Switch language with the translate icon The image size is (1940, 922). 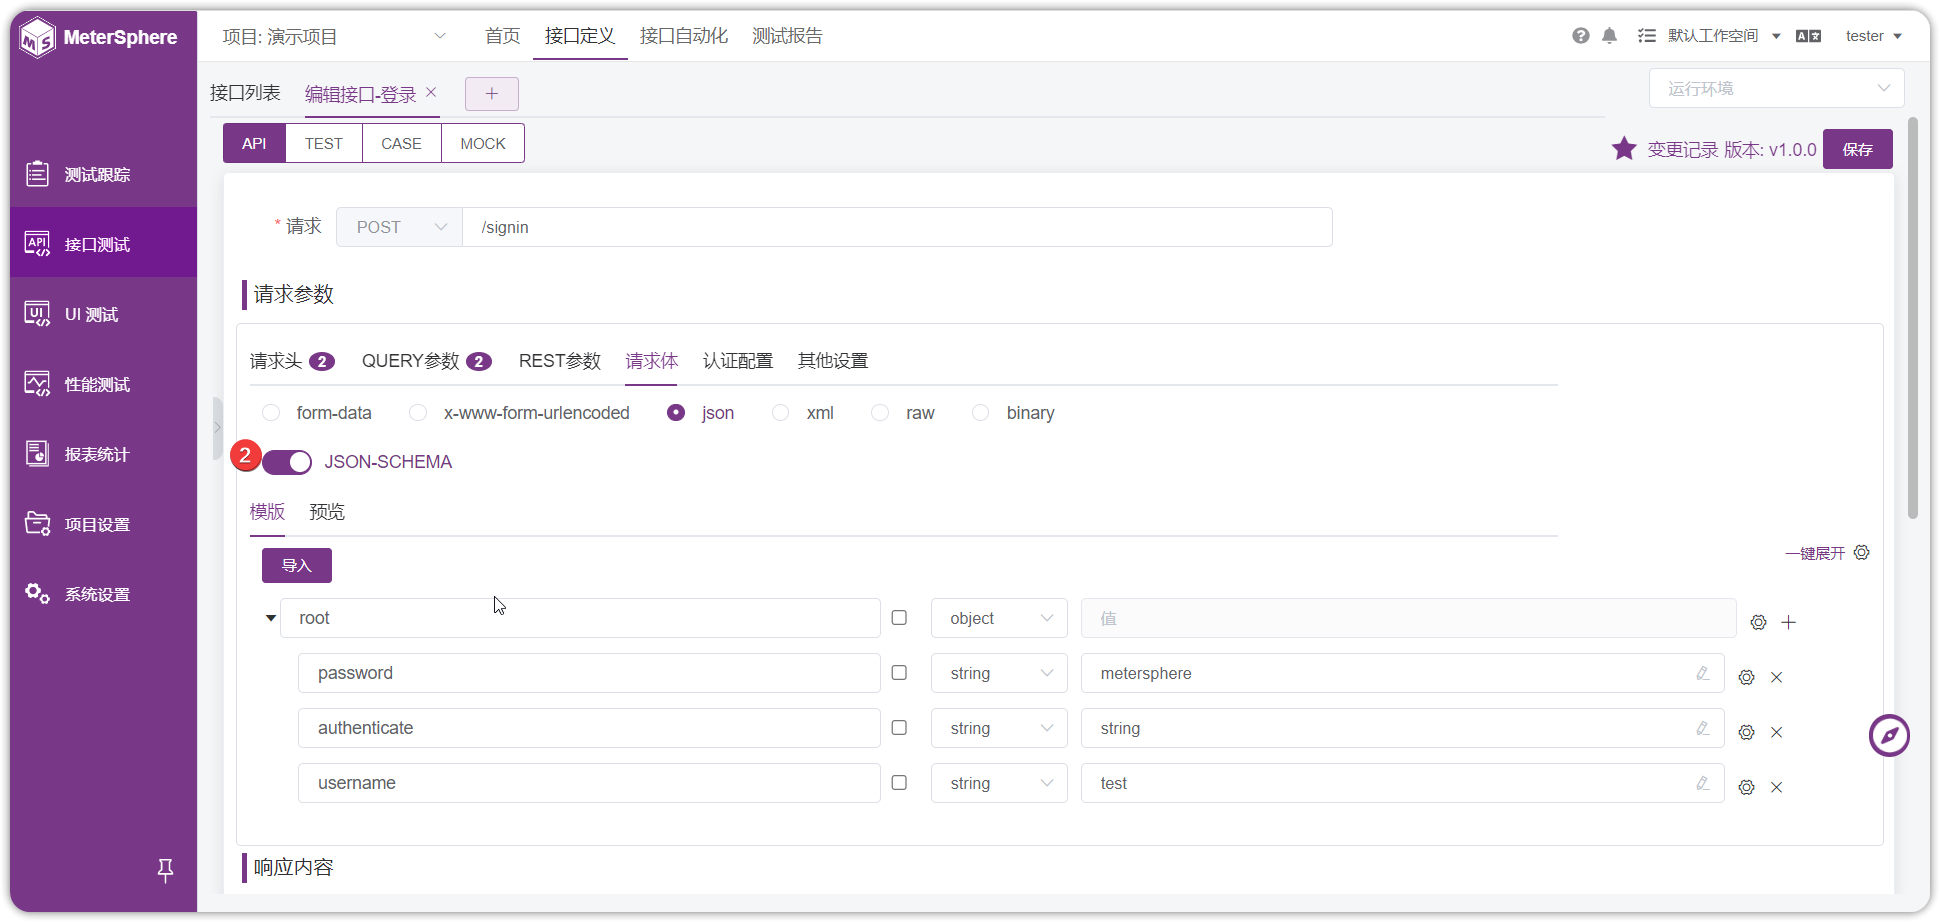(x=1808, y=36)
